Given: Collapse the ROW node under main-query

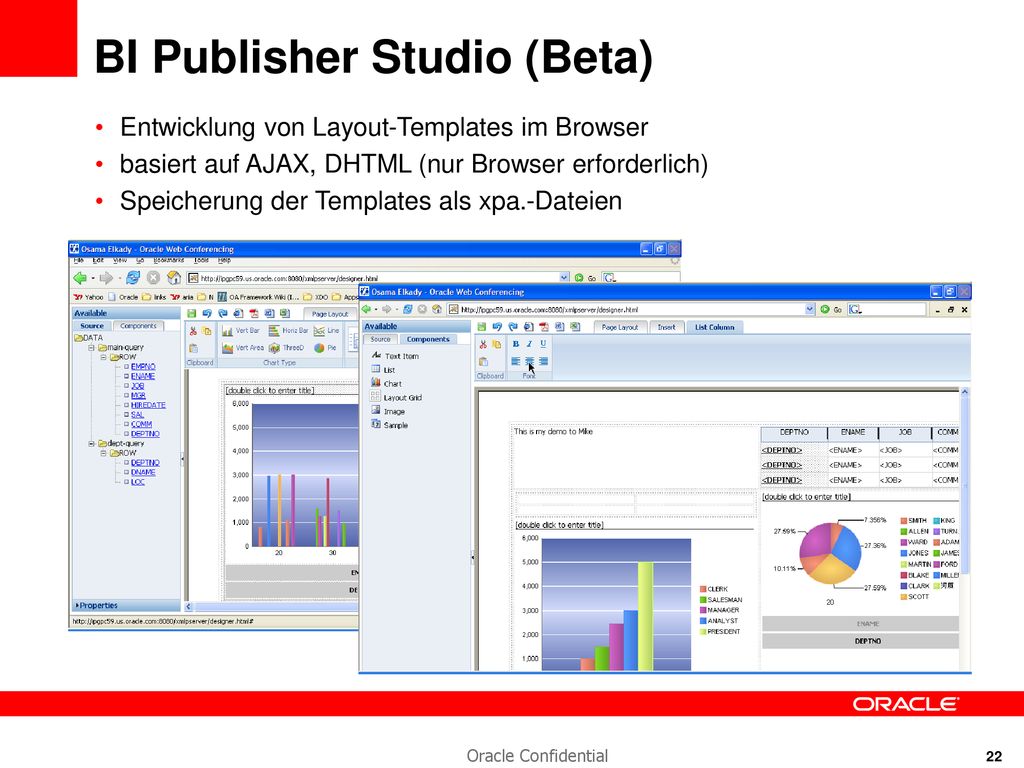Looking at the screenshot, I should (x=103, y=358).
